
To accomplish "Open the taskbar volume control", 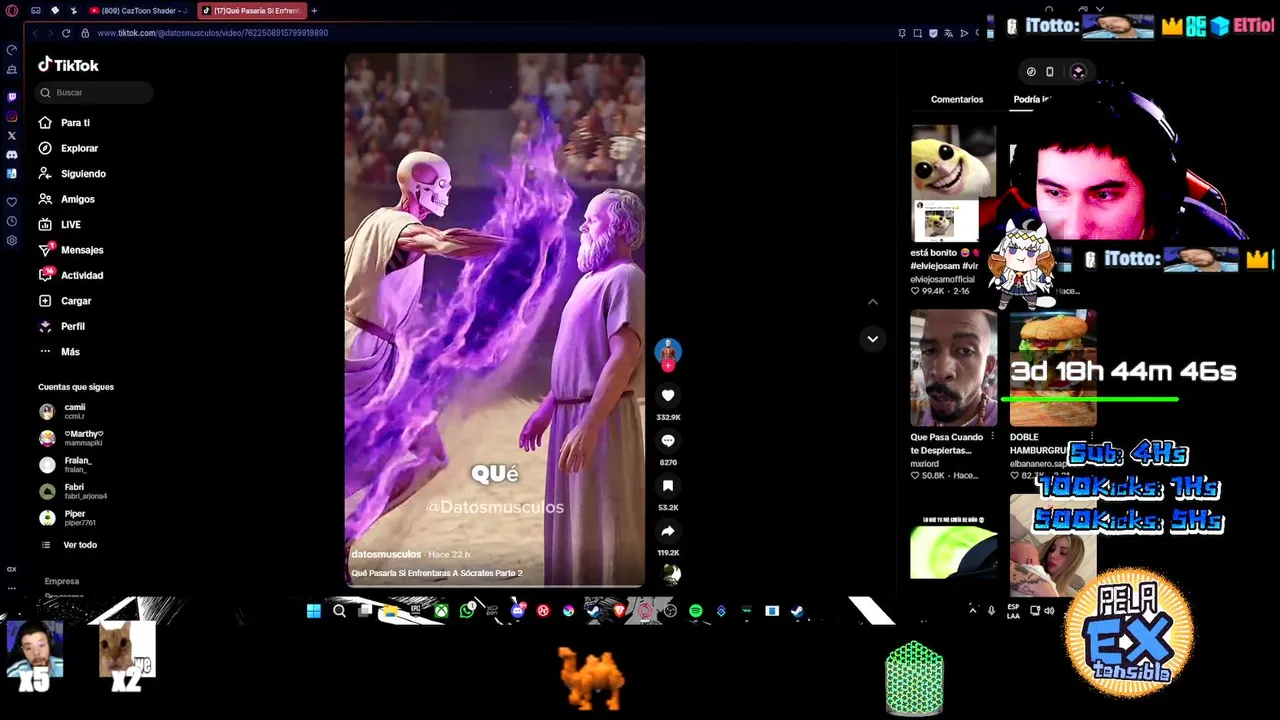I will [1049, 610].
